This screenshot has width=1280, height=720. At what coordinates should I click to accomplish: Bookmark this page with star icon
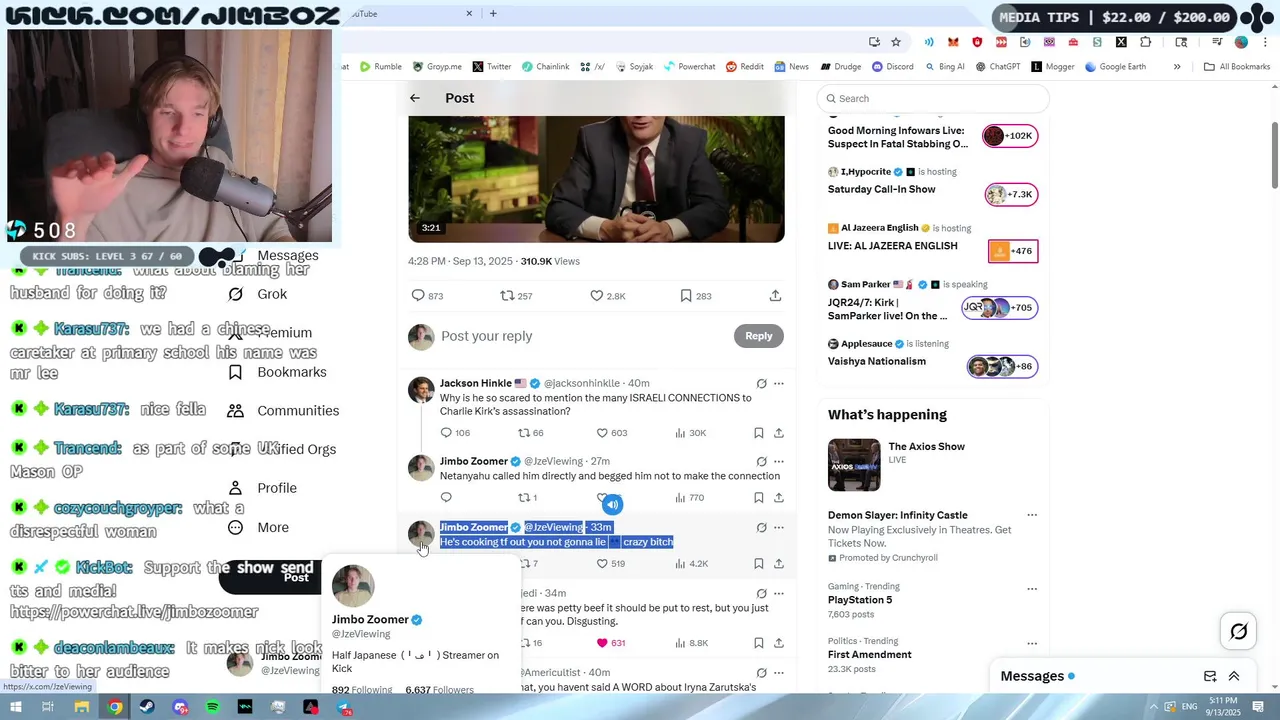pos(896,42)
